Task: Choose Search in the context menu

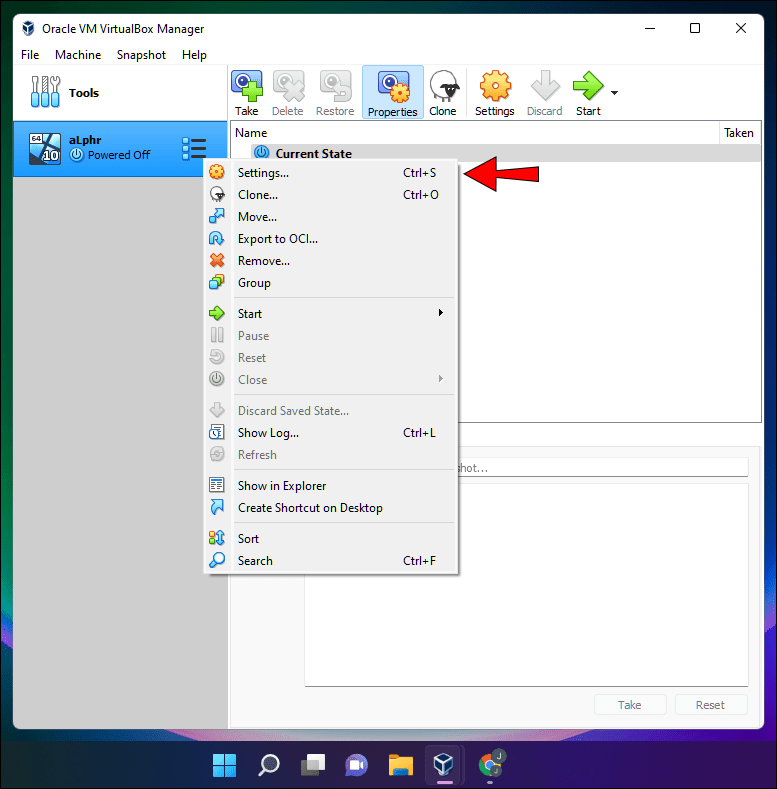Action: 331,561
